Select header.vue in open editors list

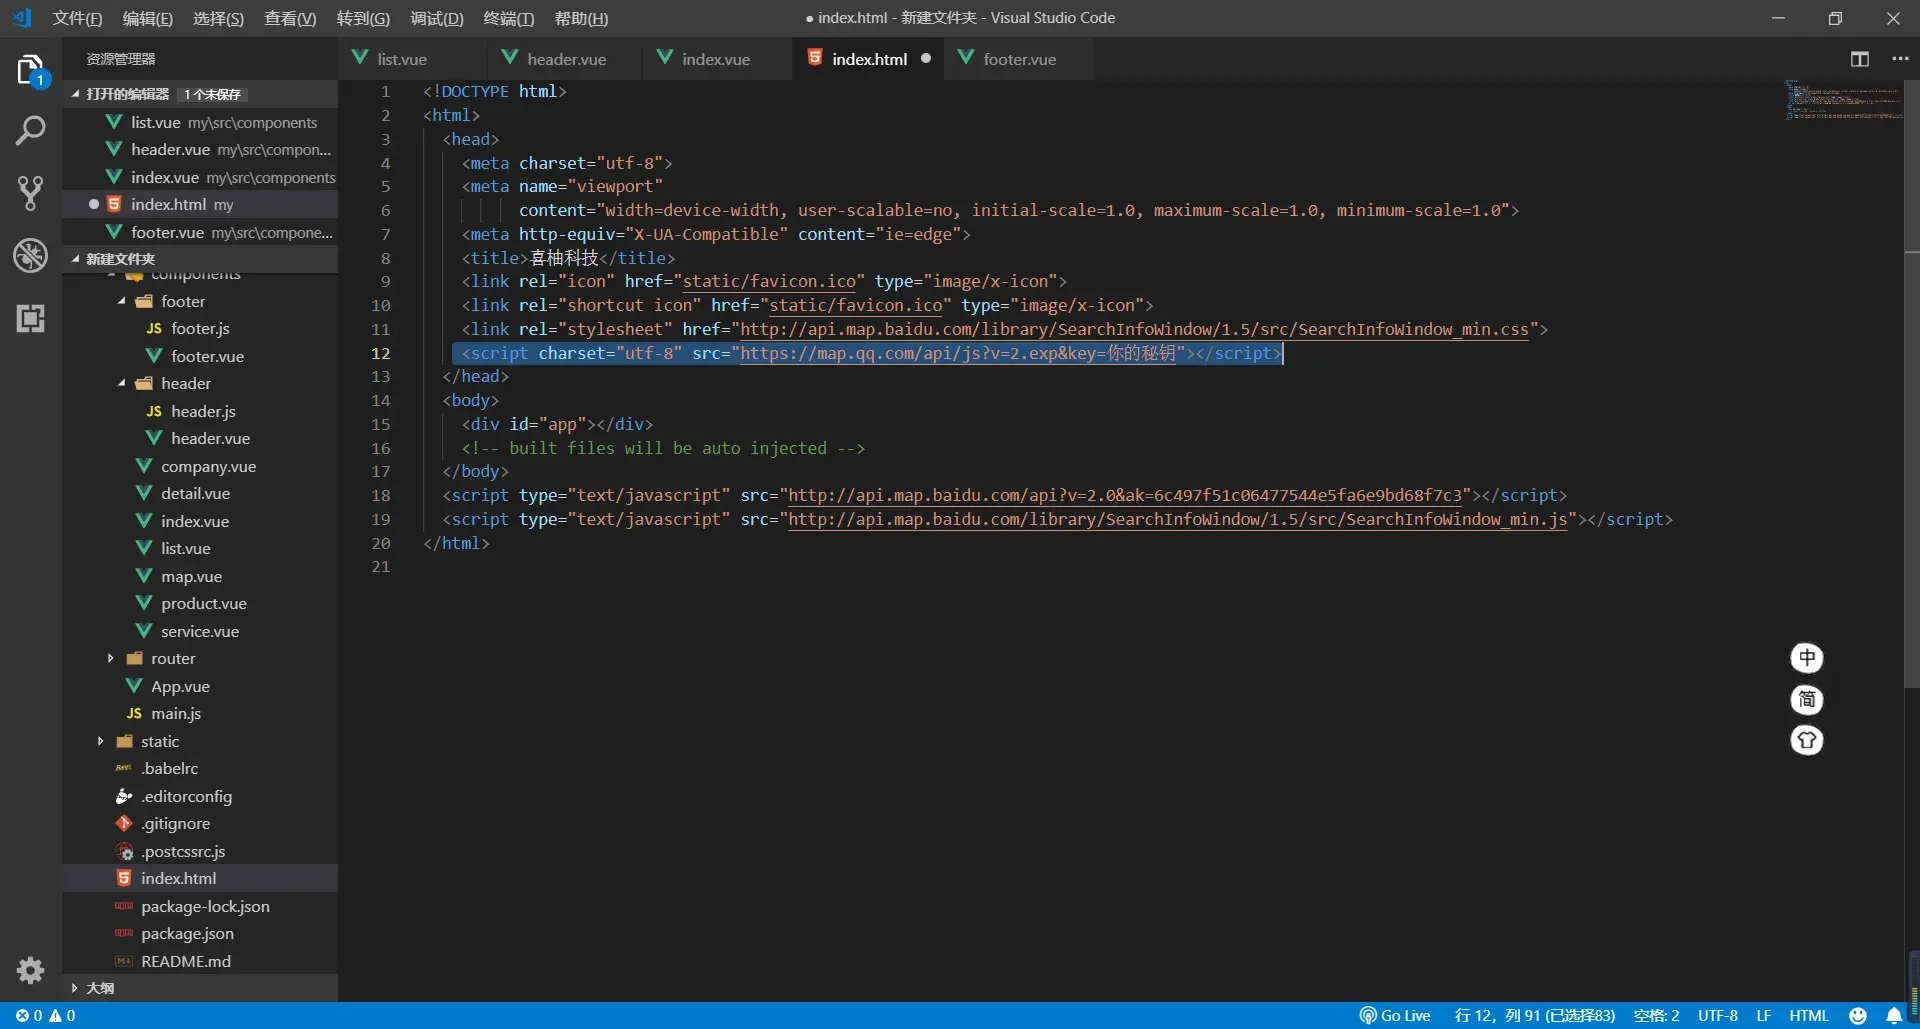pos(200,150)
